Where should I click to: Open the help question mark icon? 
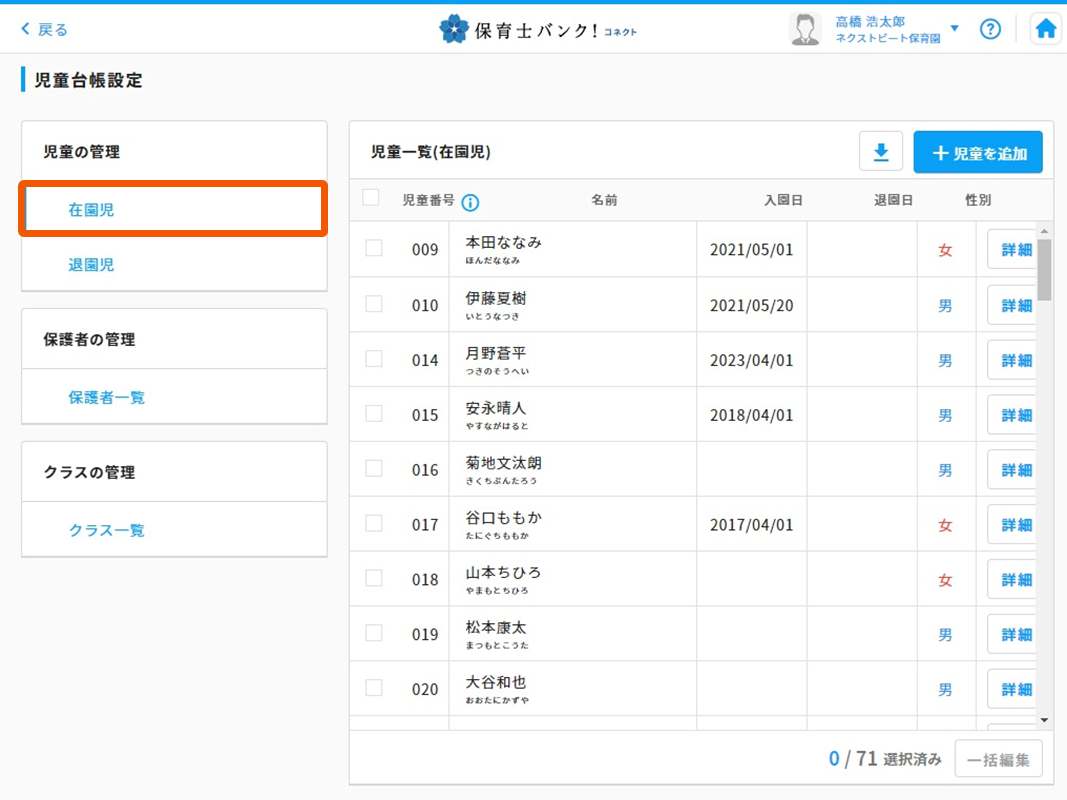point(990,29)
